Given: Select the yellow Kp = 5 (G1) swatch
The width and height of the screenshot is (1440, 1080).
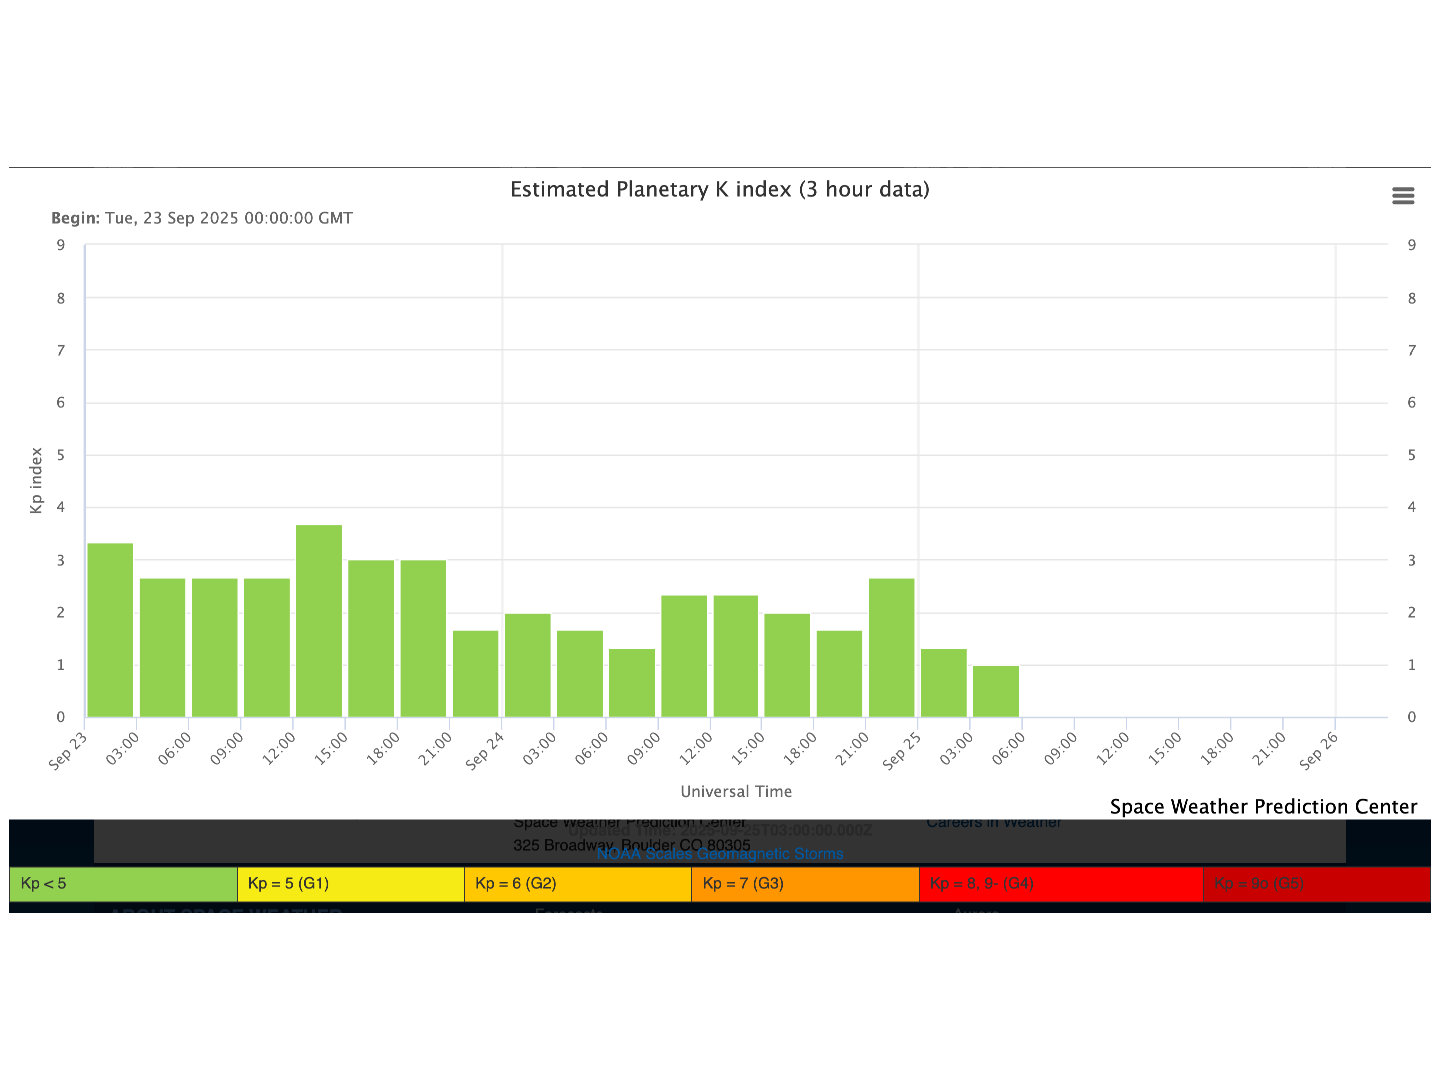Looking at the screenshot, I should (350, 884).
